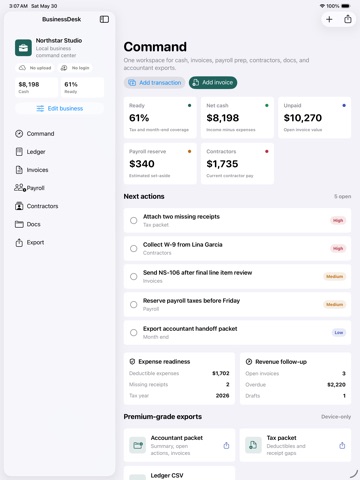This screenshot has width=360, height=480.
Task: Click the sliders icon beside Edit business
Action: 40,109
